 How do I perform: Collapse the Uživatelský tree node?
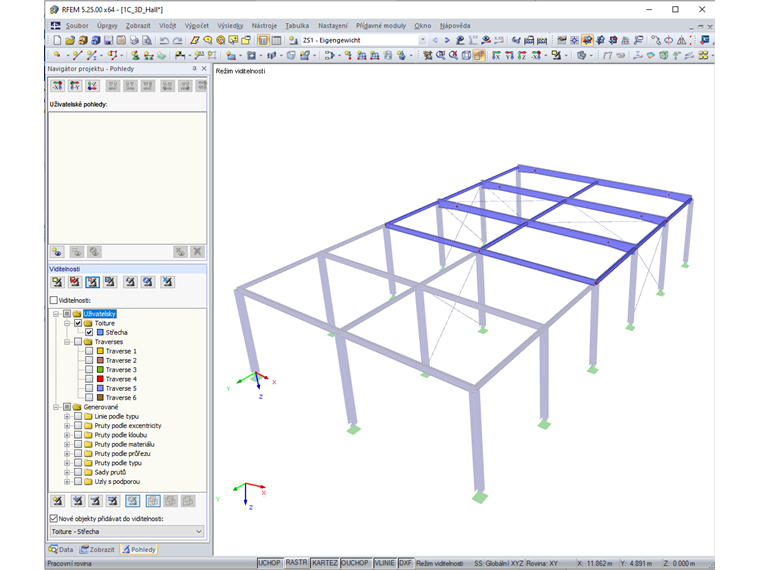pyautogui.click(x=56, y=314)
